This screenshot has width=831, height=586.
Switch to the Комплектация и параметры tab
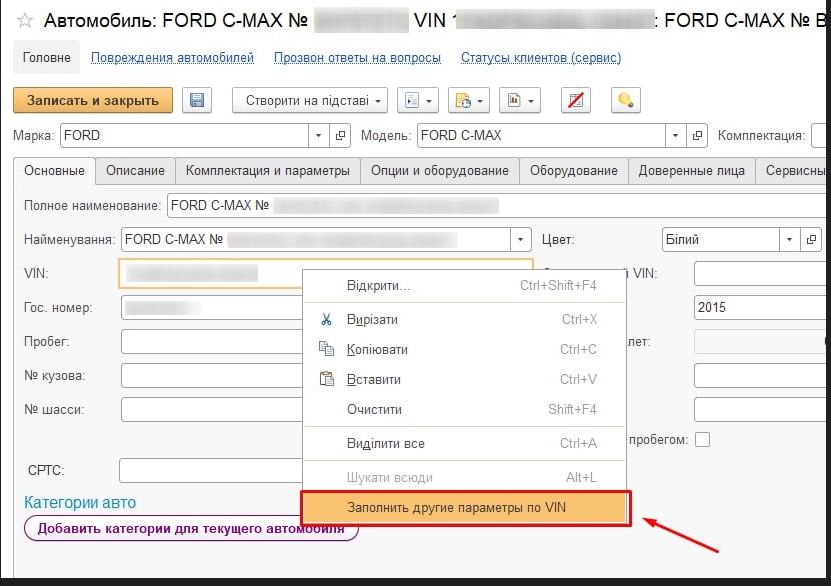[x=267, y=171]
